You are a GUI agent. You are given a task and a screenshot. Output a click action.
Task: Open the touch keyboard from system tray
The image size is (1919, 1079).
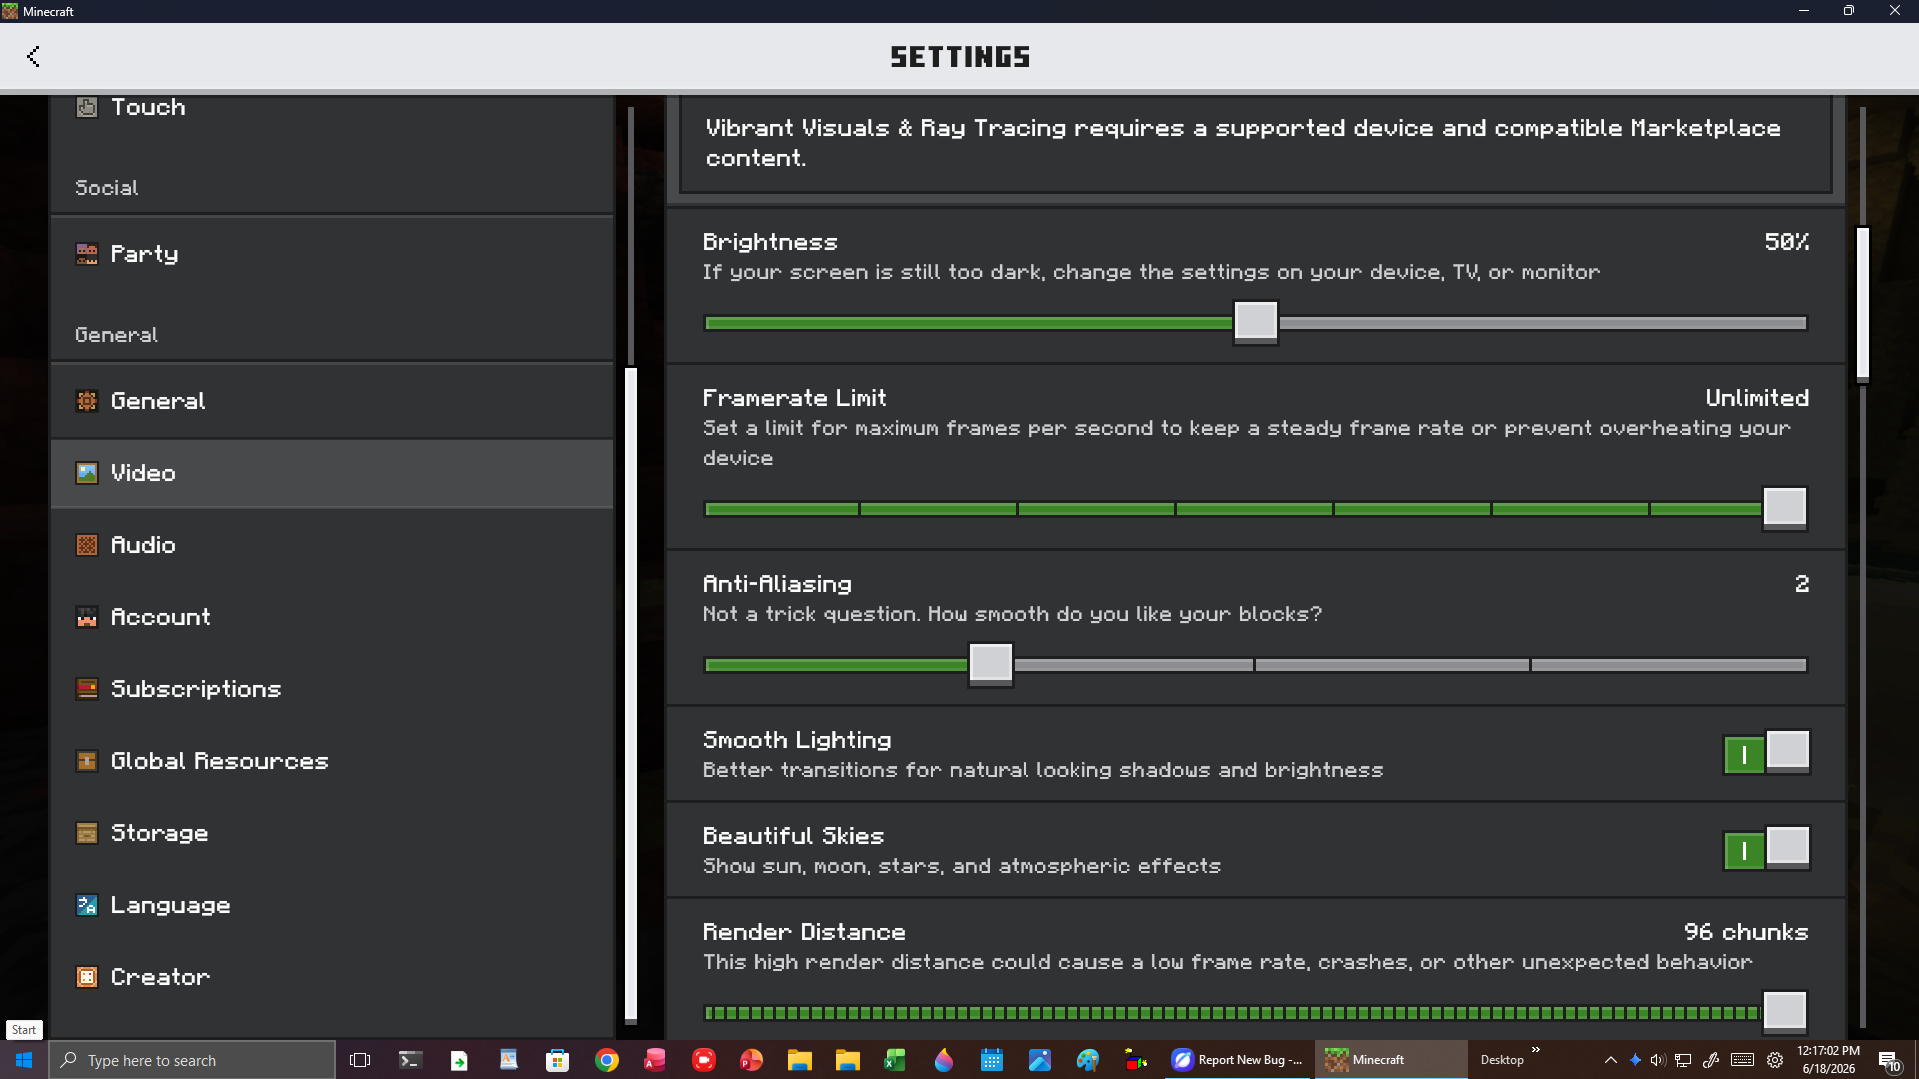click(x=1742, y=1060)
